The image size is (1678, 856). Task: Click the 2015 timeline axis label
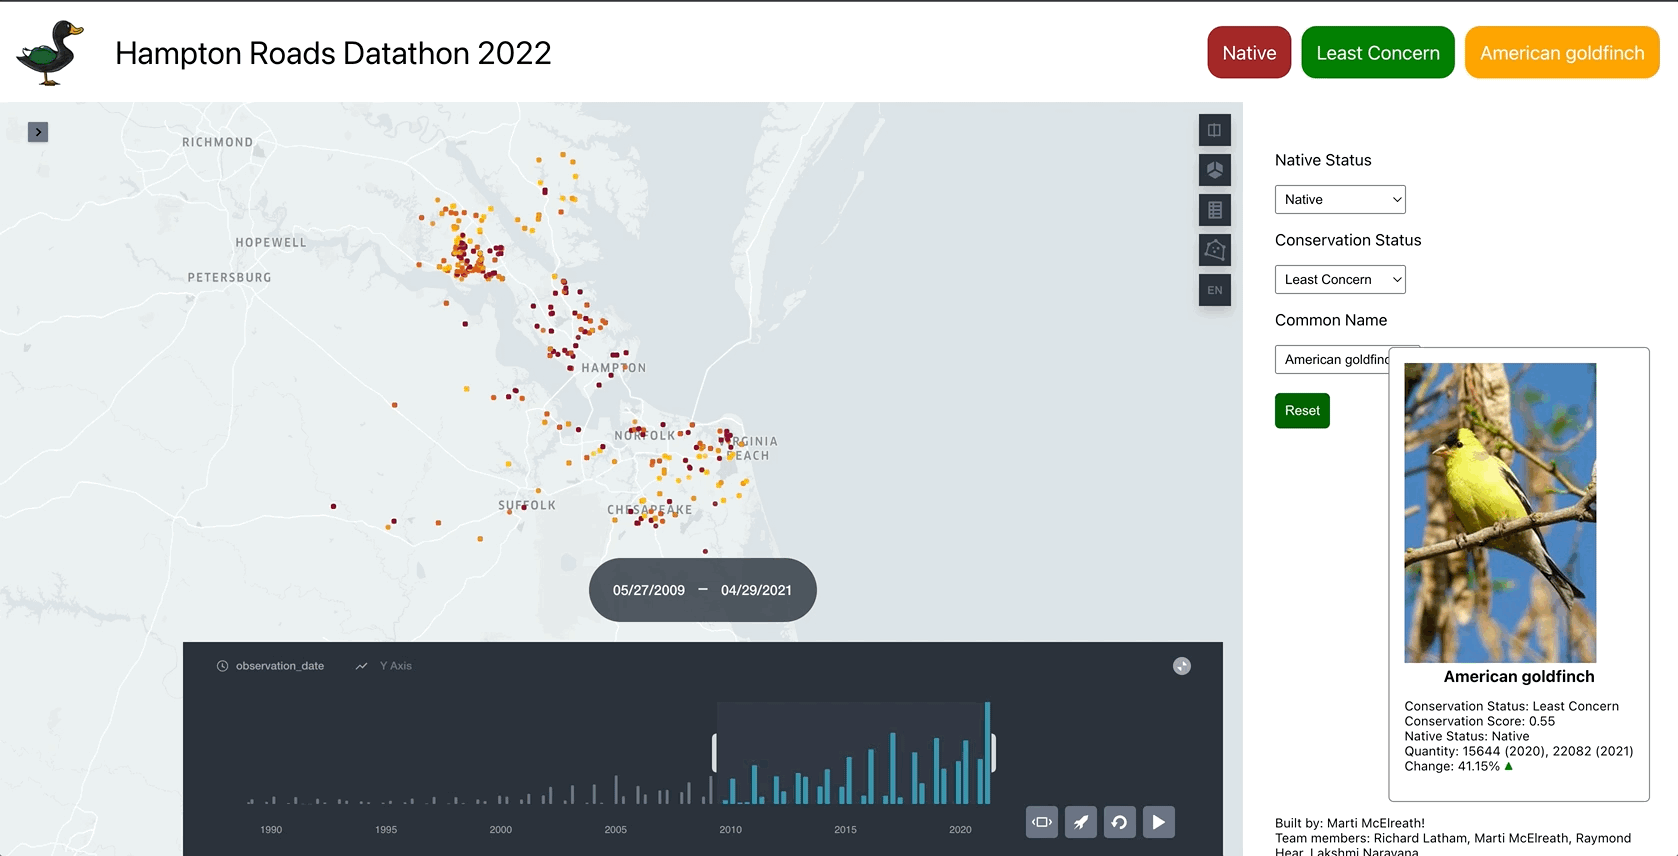pyautogui.click(x=845, y=830)
